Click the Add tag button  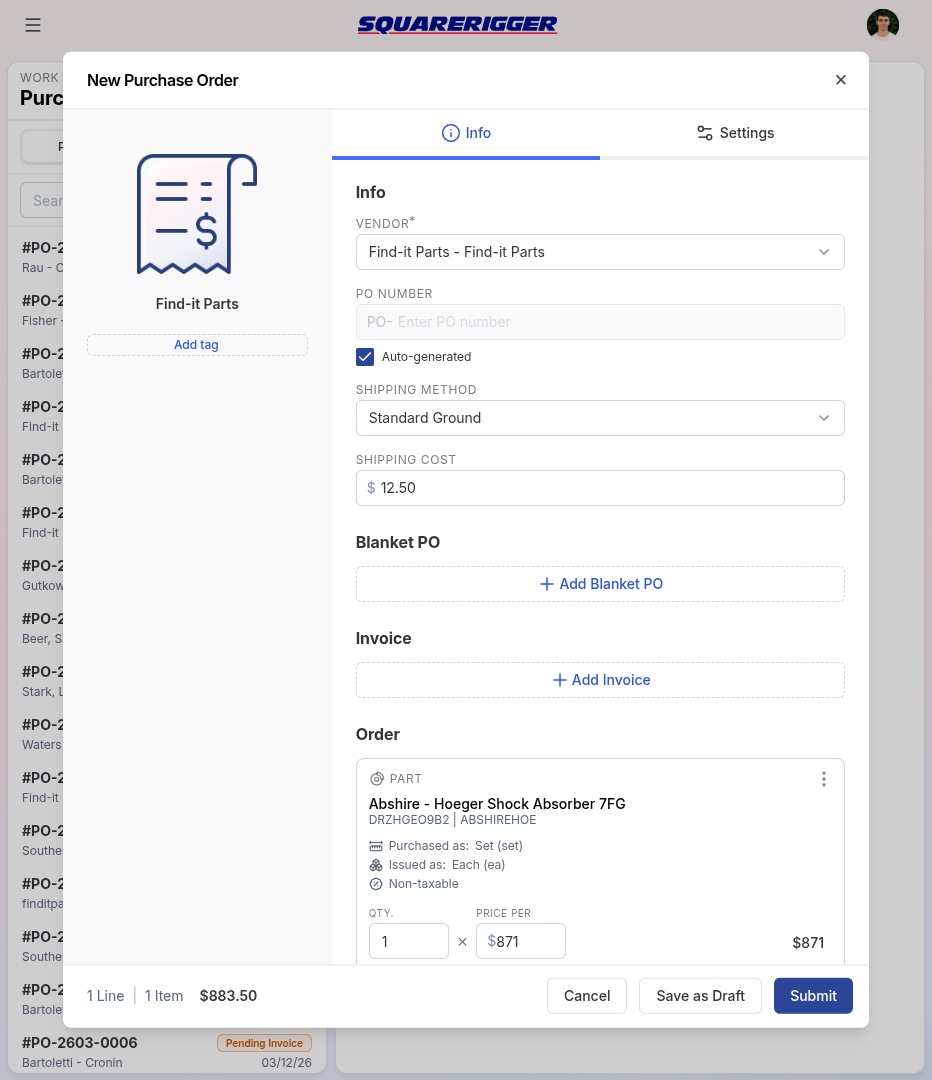[x=197, y=345]
